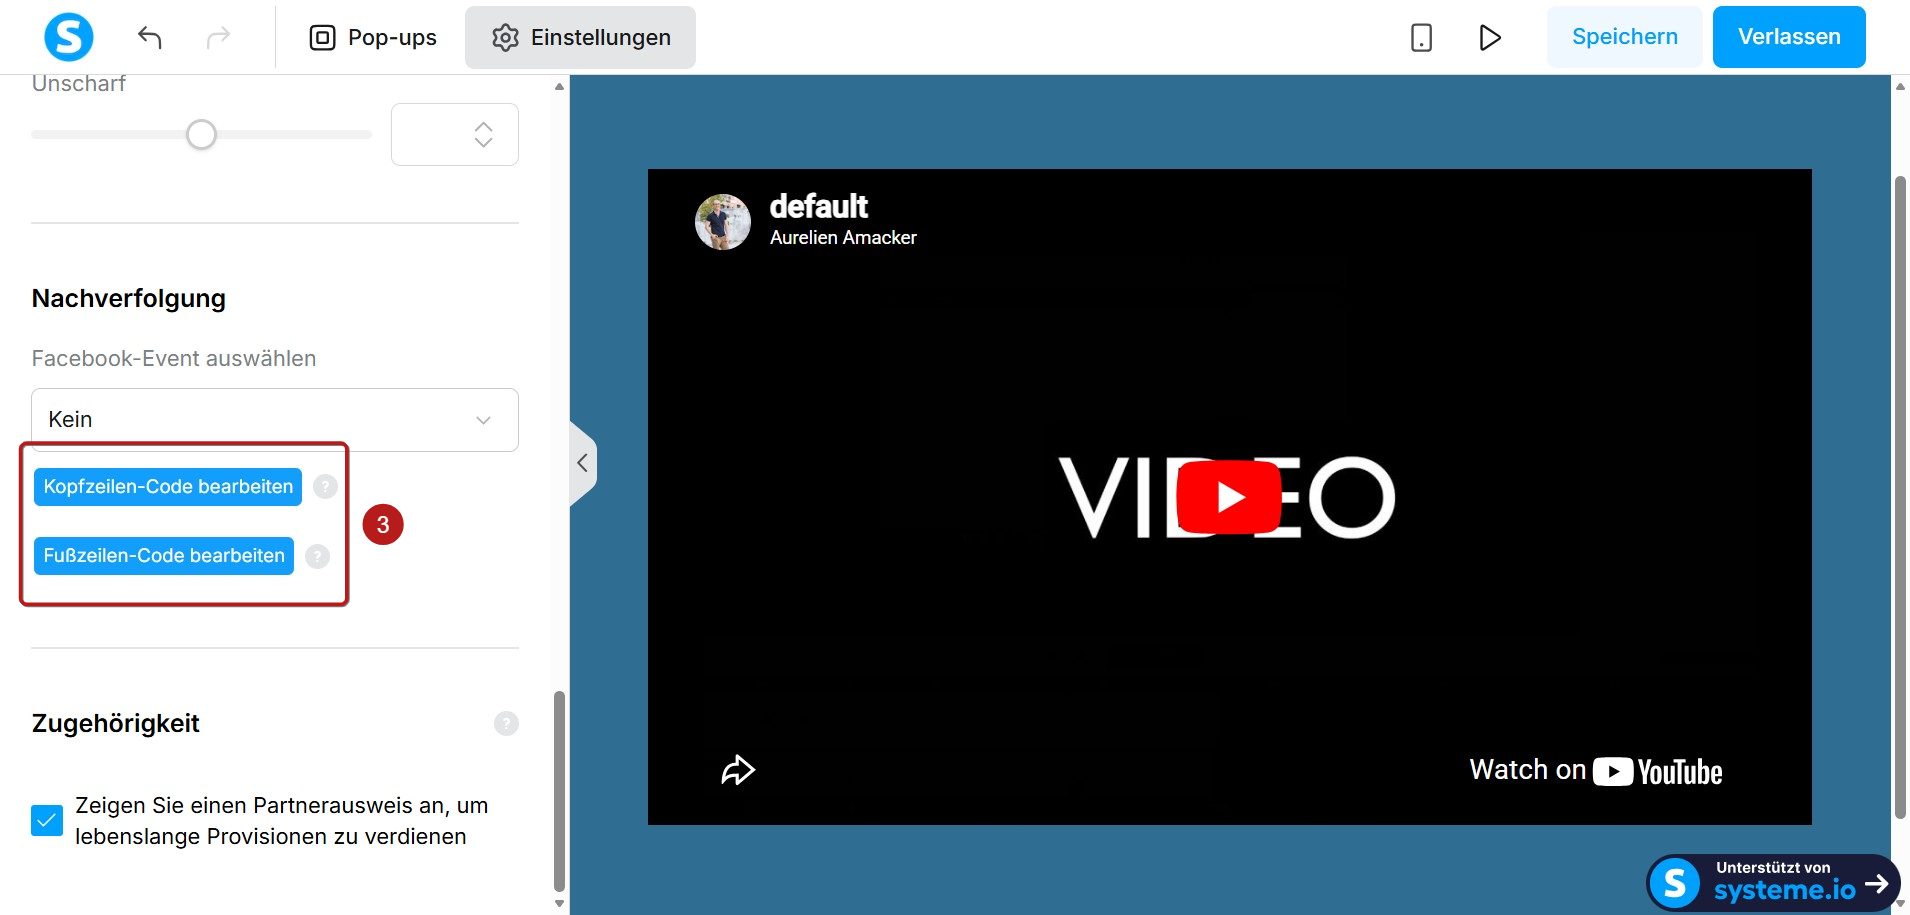
Task: Undo the last change
Action: (150, 37)
